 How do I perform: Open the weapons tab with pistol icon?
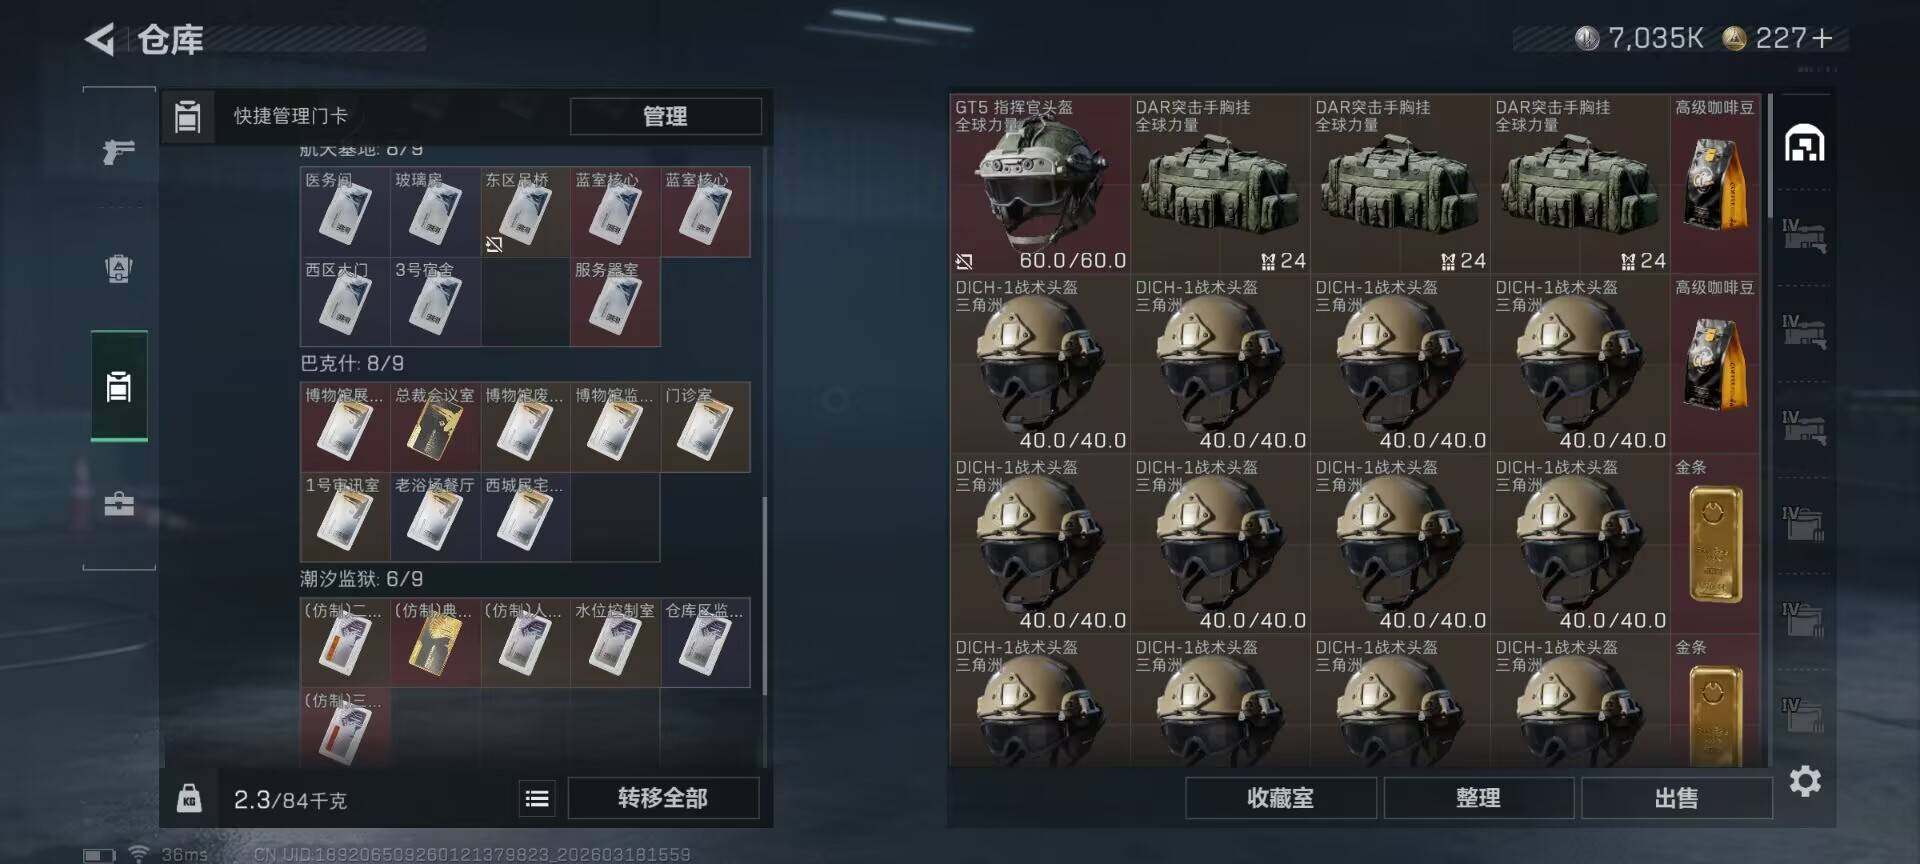[119, 152]
